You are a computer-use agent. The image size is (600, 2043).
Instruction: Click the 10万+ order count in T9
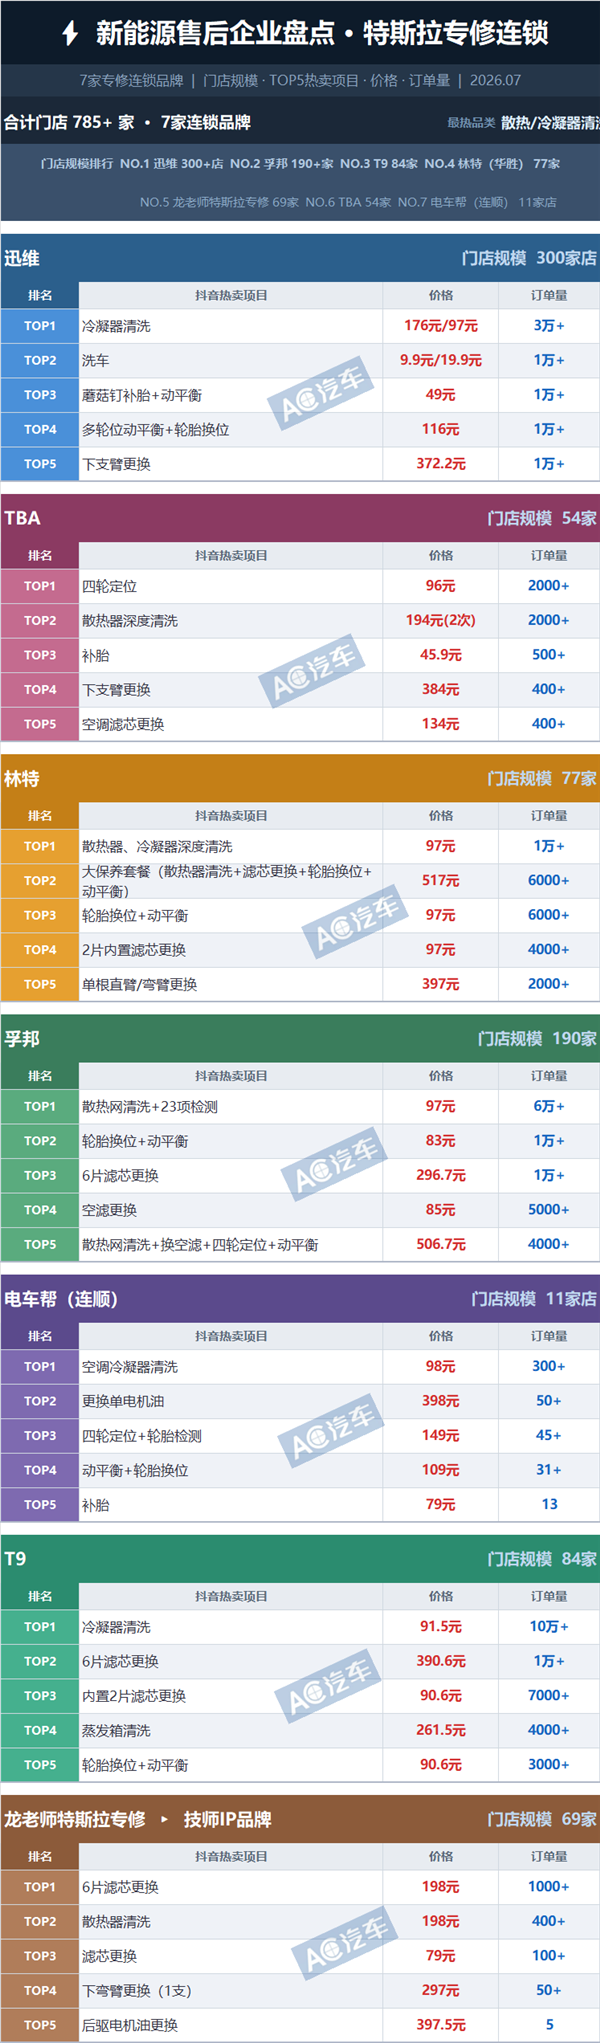coord(549,1626)
